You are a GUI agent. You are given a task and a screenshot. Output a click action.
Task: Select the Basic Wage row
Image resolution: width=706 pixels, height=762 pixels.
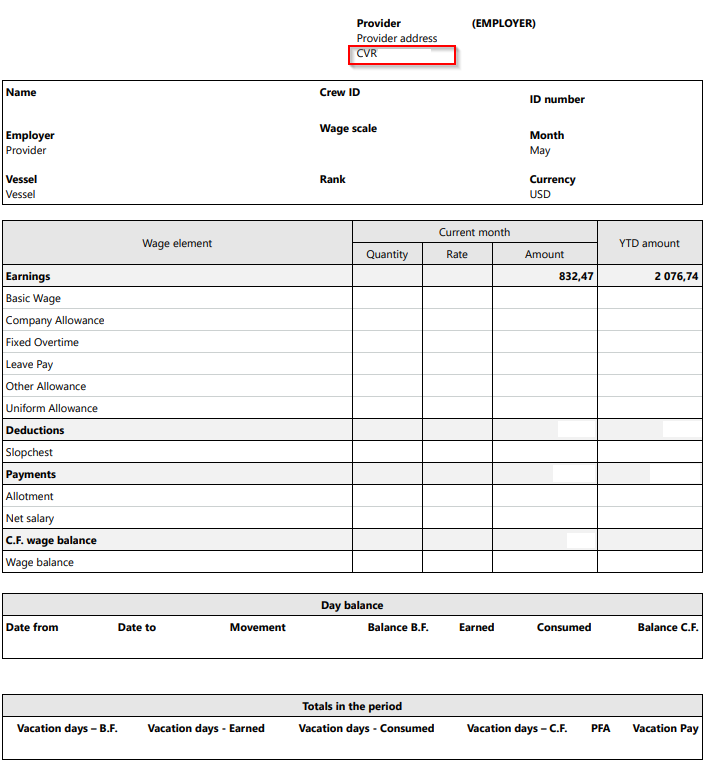pyautogui.click(x=352, y=298)
